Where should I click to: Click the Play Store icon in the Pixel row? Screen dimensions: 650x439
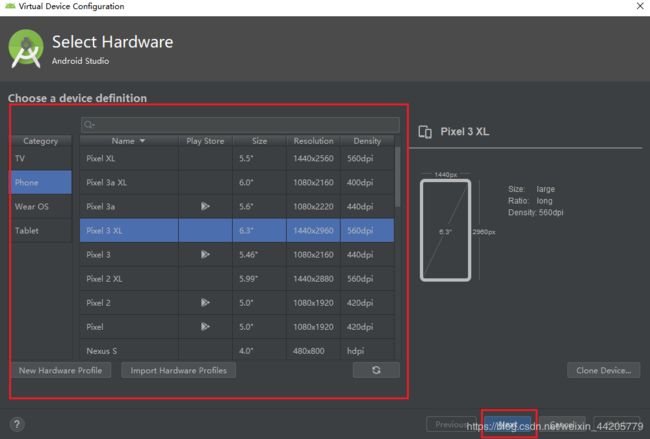[x=205, y=326]
